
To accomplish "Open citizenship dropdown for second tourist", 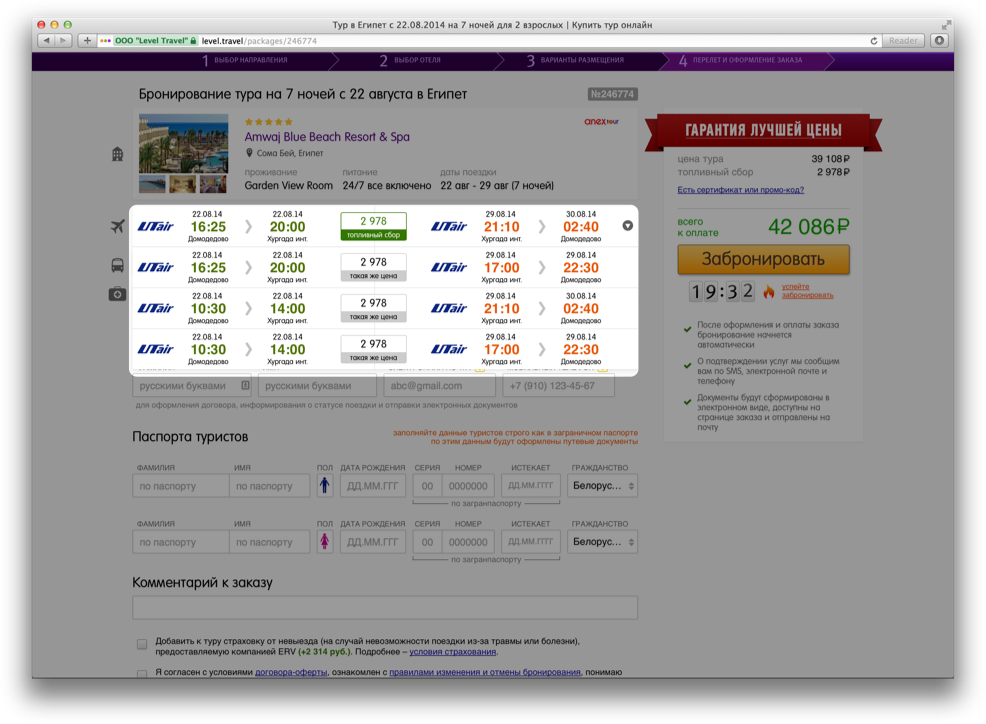I will [x=602, y=542].
